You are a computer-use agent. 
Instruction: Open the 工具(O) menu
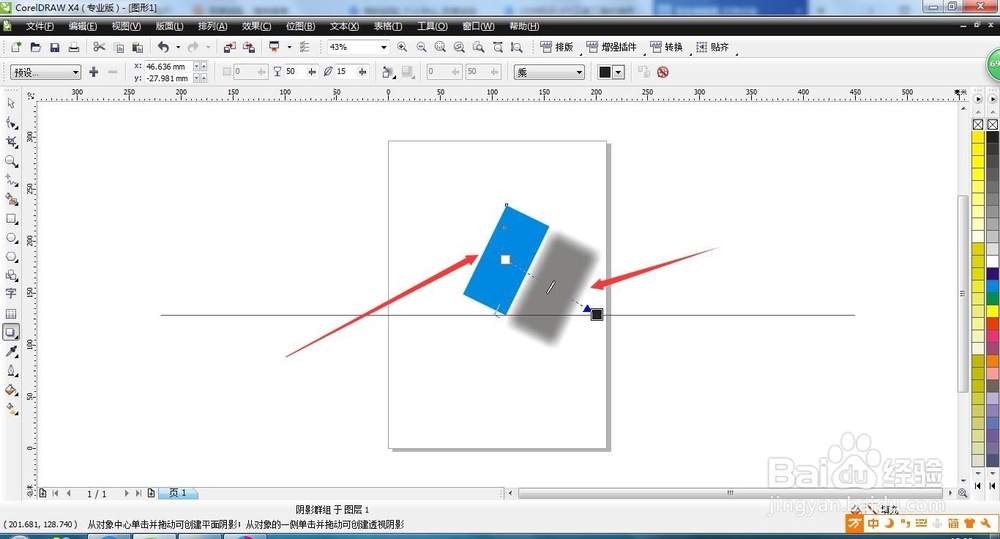tap(432, 26)
